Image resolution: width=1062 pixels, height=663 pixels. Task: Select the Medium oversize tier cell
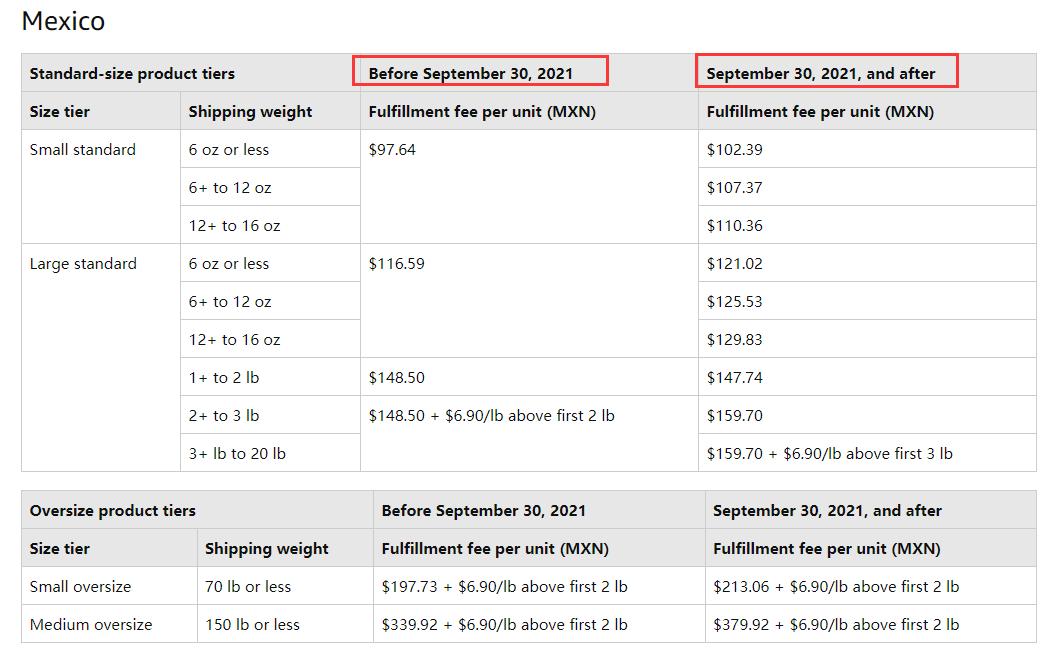click(91, 625)
